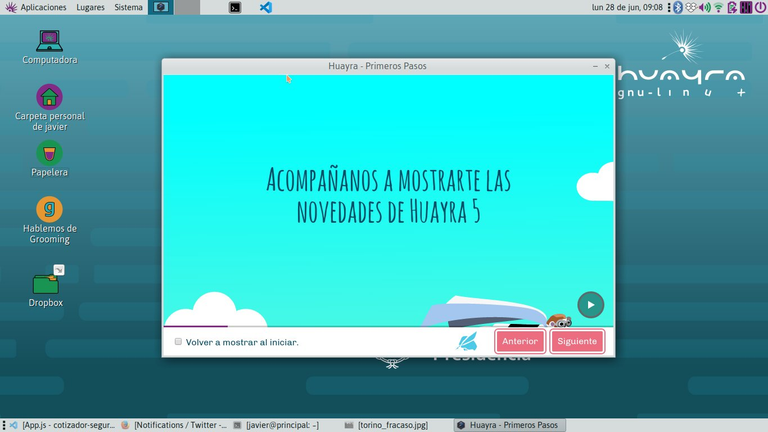Switch to the Notifications / Twitter taskbar window
The height and width of the screenshot is (432, 768).
[174, 425]
